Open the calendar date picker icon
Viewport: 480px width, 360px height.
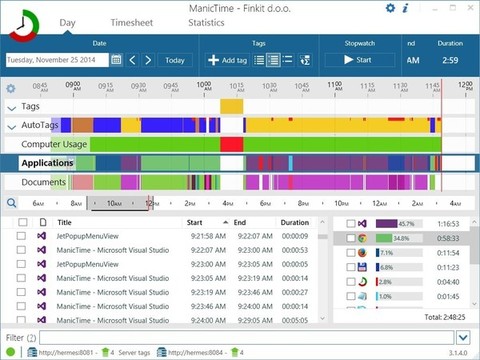(116, 60)
